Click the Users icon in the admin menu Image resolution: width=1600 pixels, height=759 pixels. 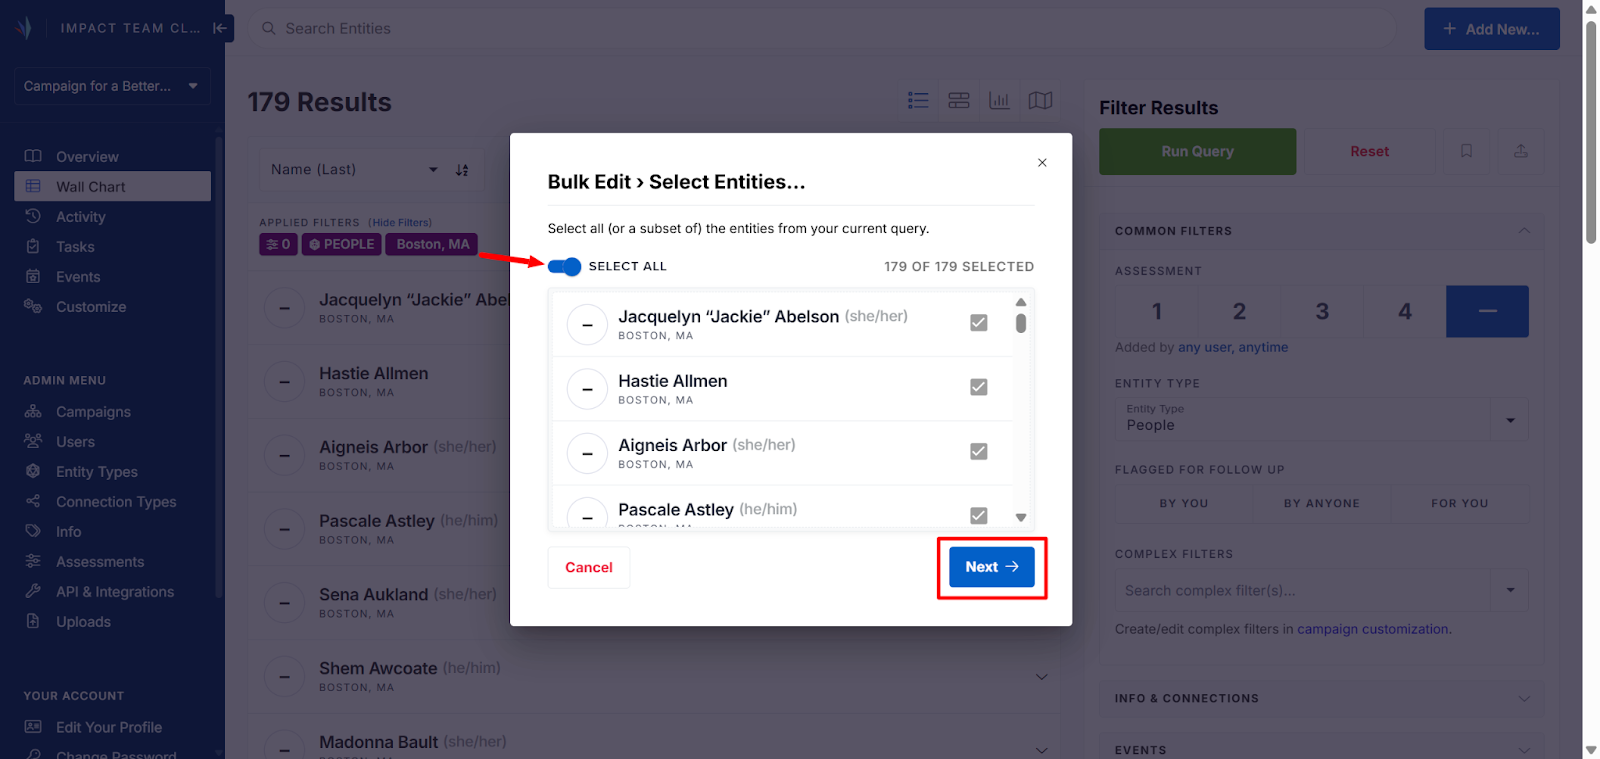[33, 441]
